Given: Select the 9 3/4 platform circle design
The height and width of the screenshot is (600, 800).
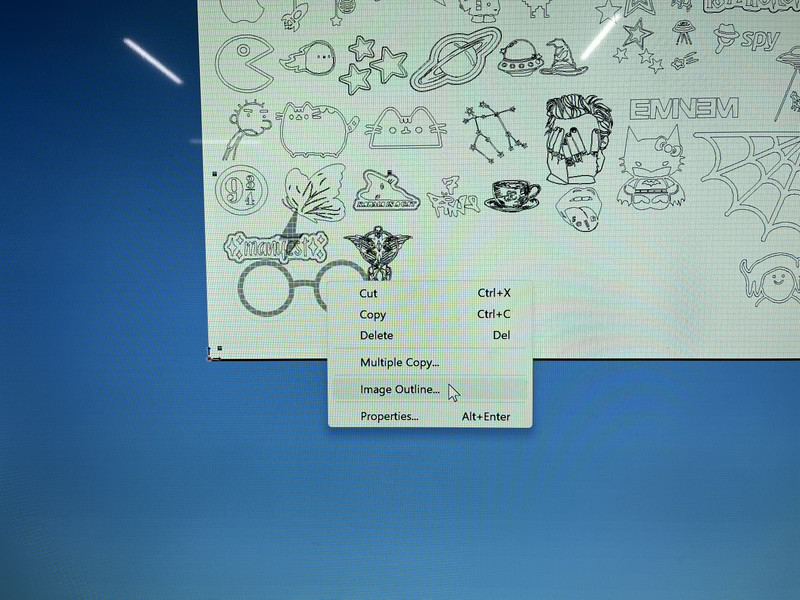Looking at the screenshot, I should [241, 190].
